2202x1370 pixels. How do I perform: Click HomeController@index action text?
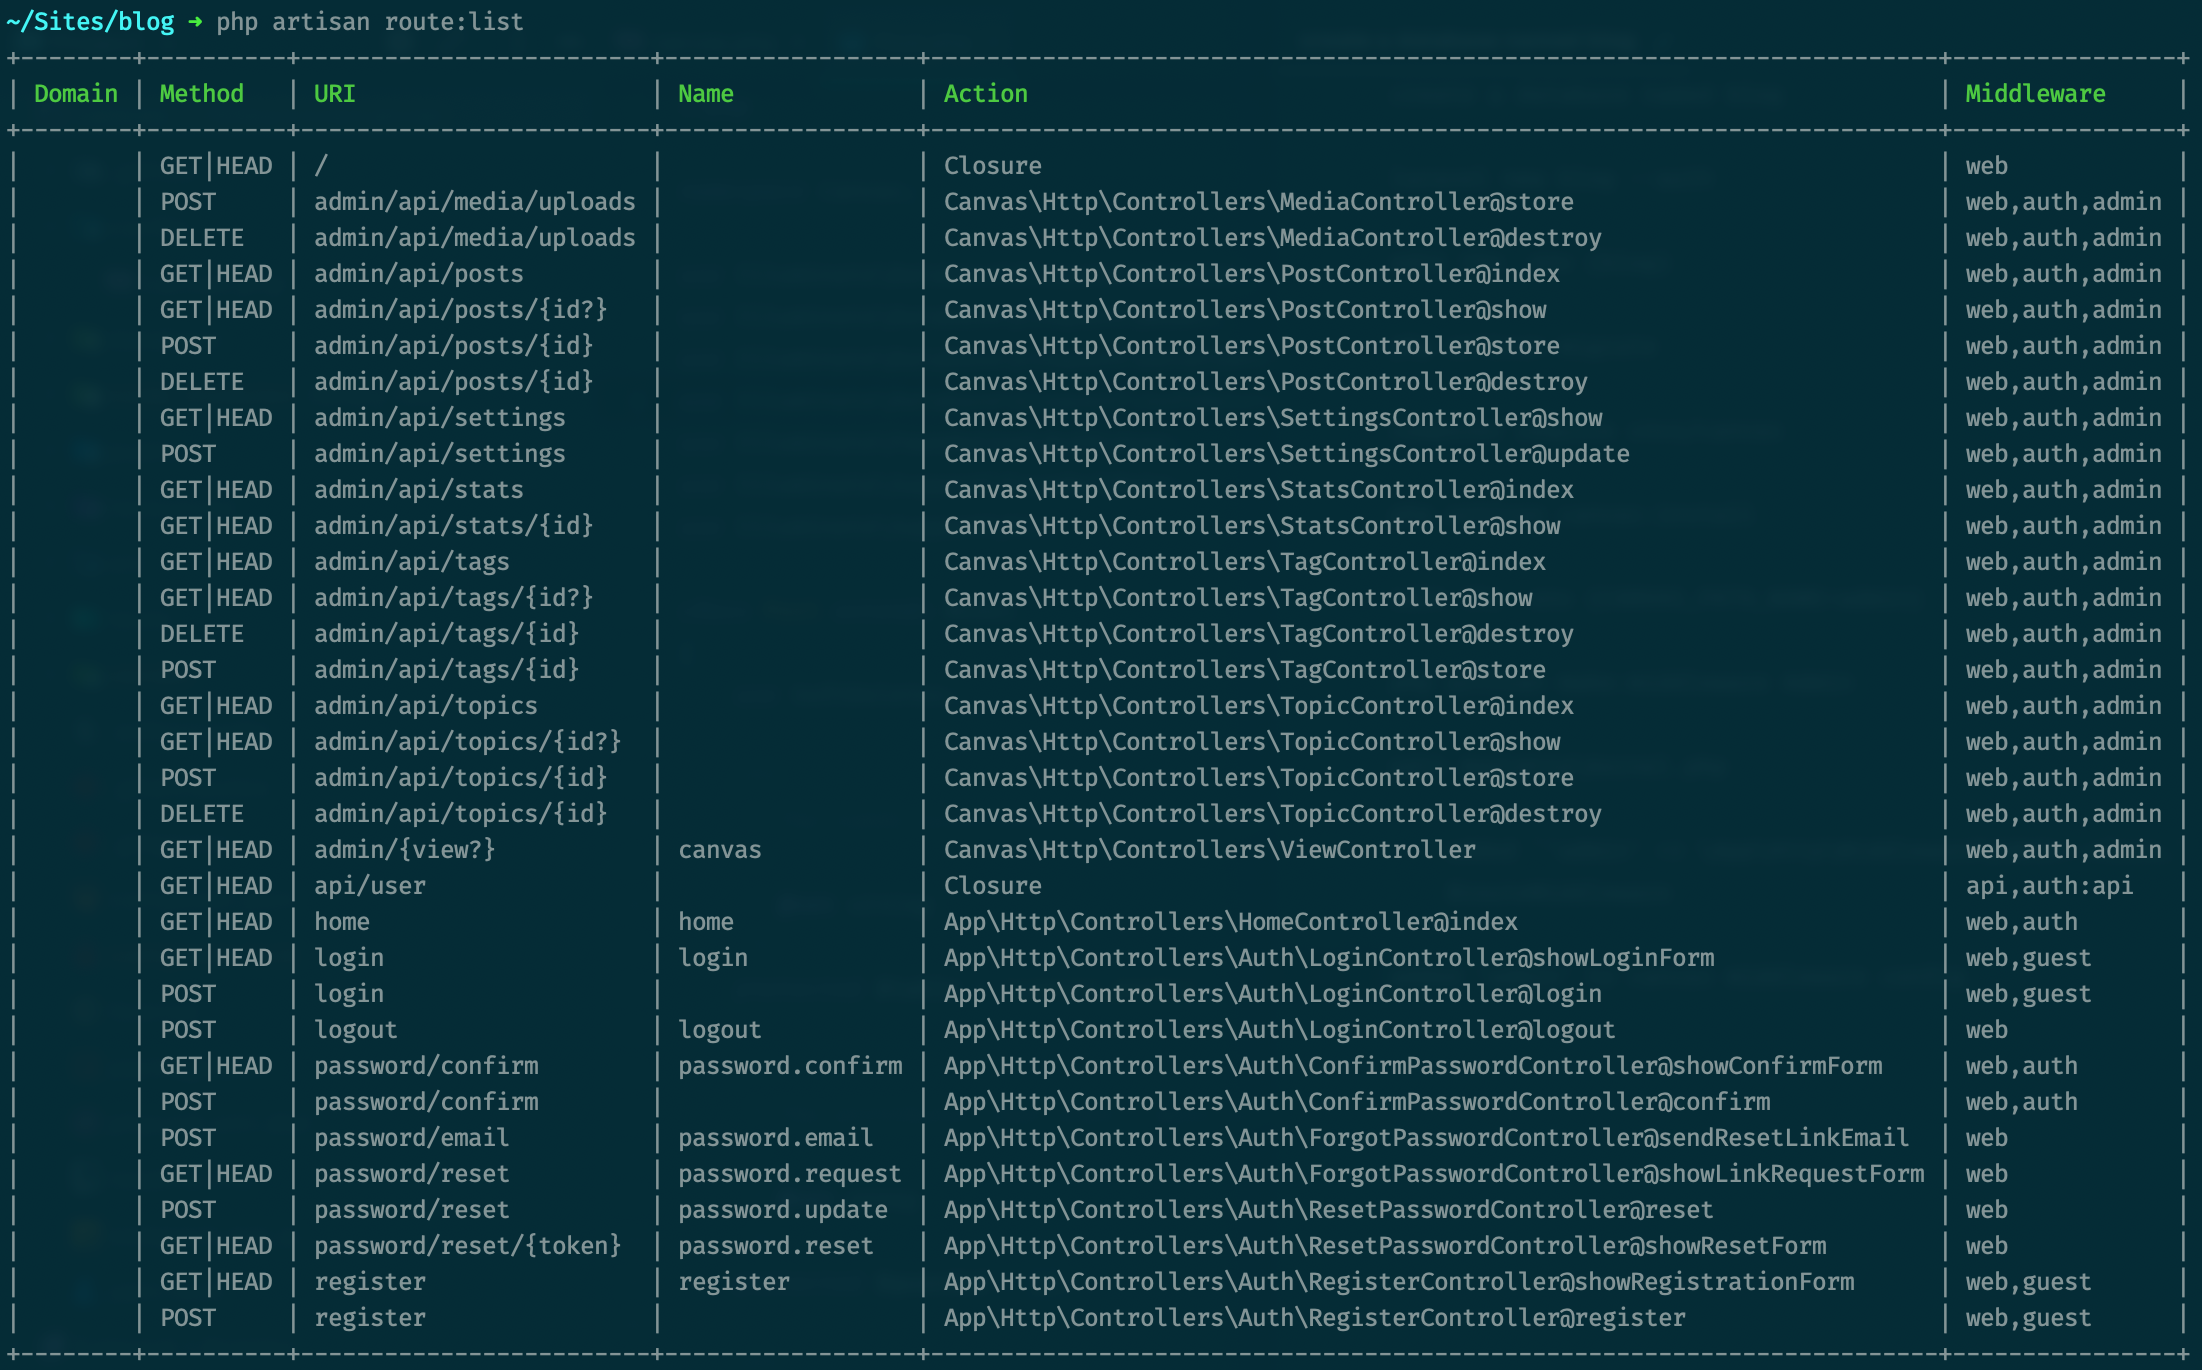pyautogui.click(x=1231, y=922)
